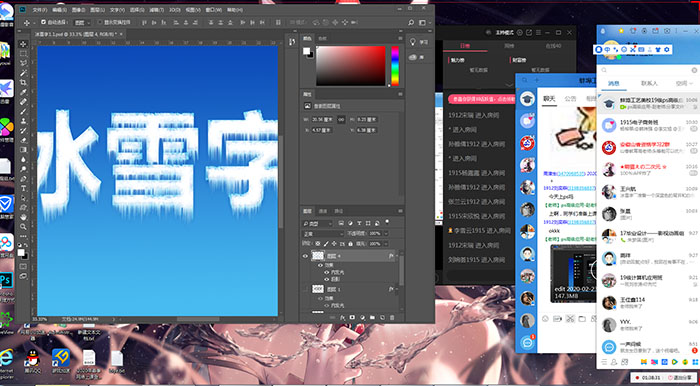Open the 1915 e-commerce class chat
This screenshot has height=386, width=700.
click(648, 125)
